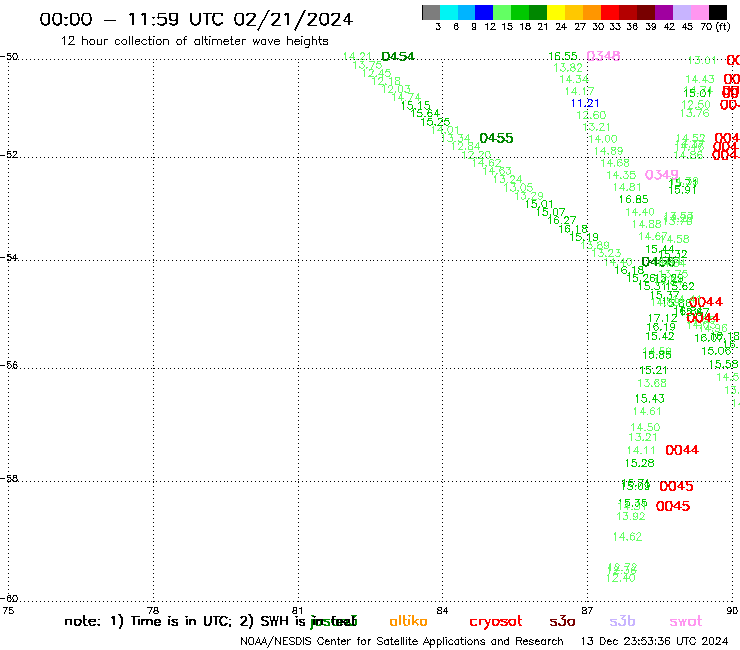This screenshot has width=740, height=650.
Task: Click the wave height value 14.21
Action: [357, 56]
